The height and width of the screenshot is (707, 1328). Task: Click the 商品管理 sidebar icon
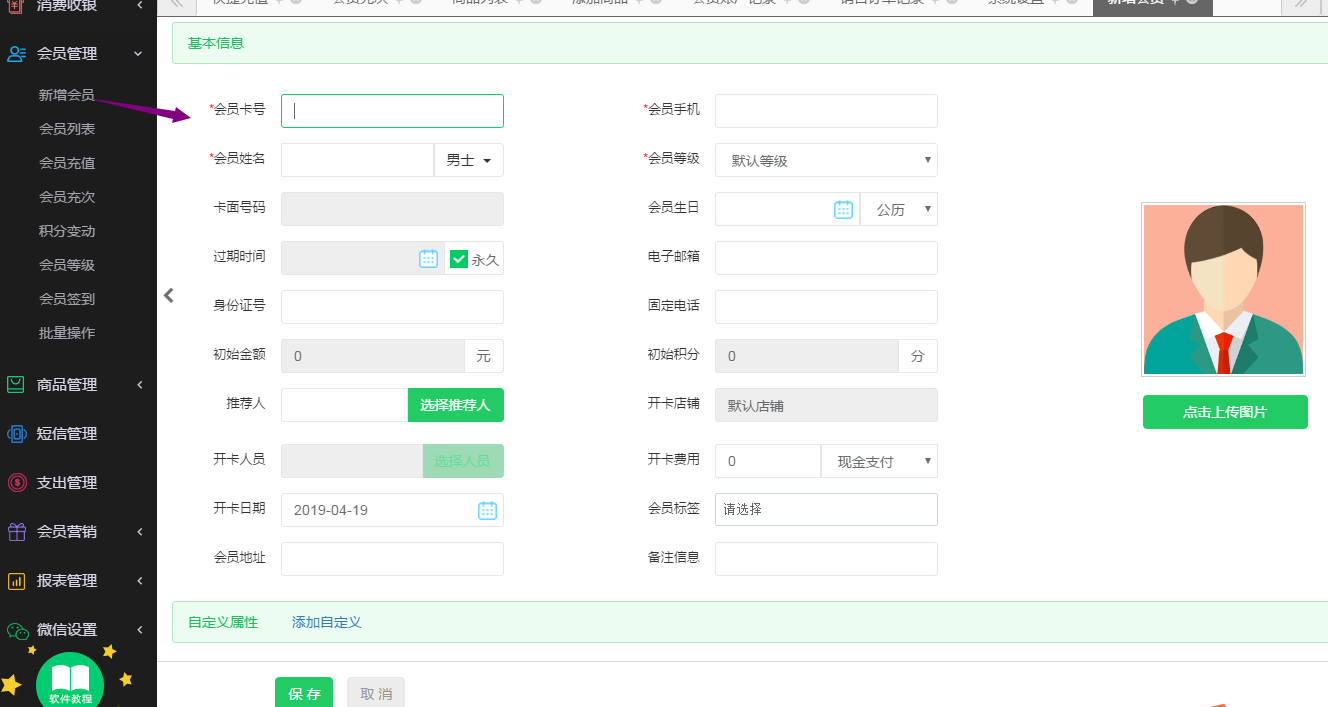(16, 385)
